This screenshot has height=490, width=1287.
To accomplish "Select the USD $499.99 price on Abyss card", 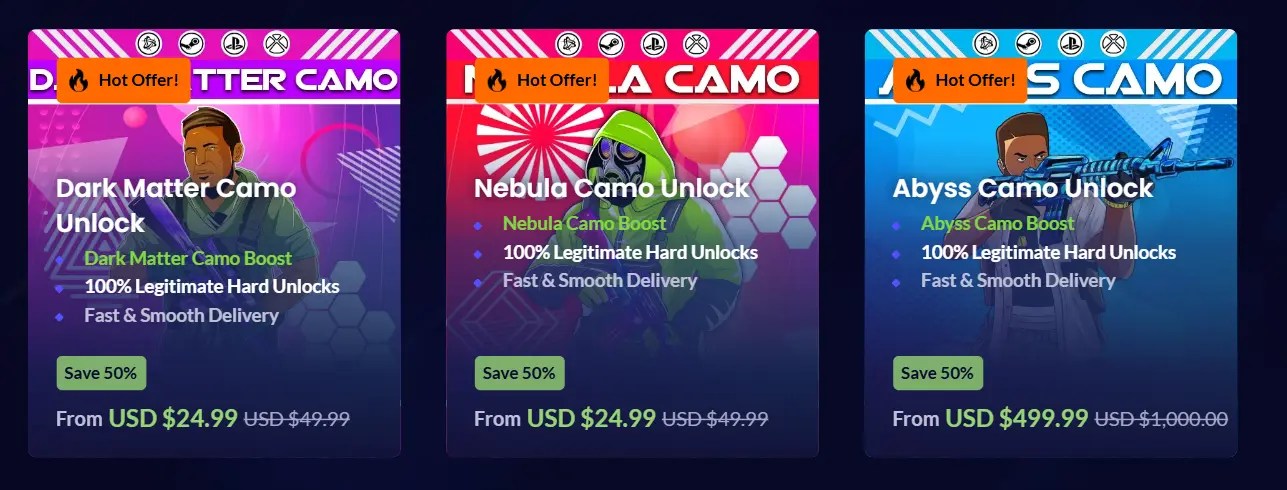I will coord(1017,417).
